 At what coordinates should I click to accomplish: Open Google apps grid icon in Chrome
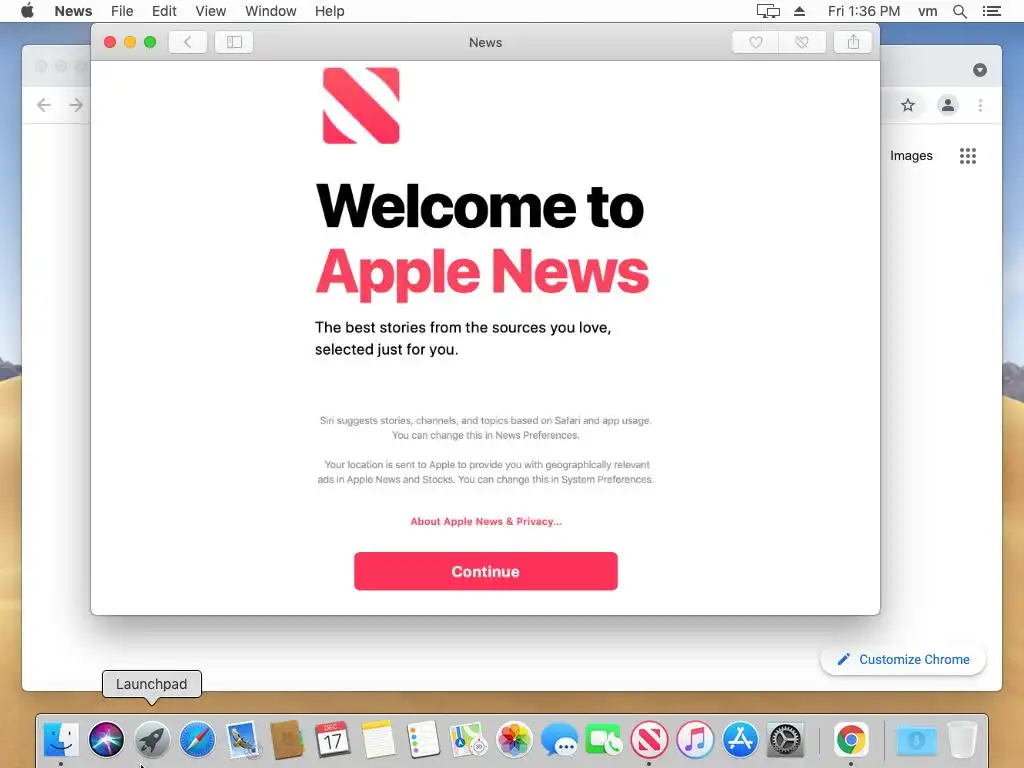pyautogui.click(x=968, y=155)
